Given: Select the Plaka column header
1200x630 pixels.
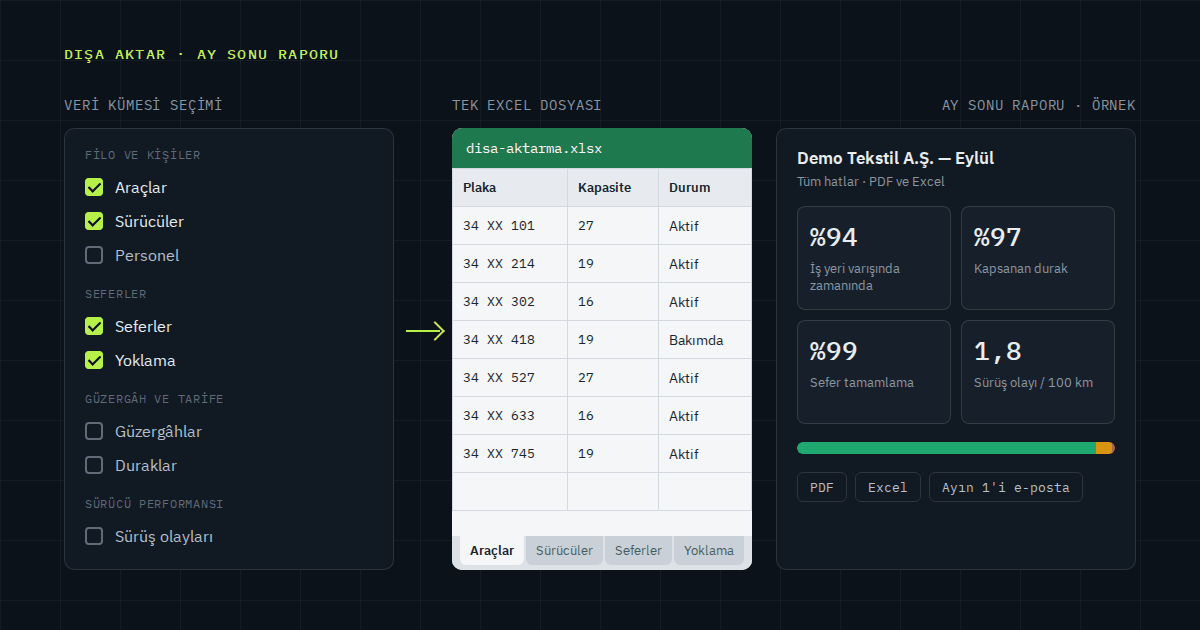Looking at the screenshot, I should [510, 188].
